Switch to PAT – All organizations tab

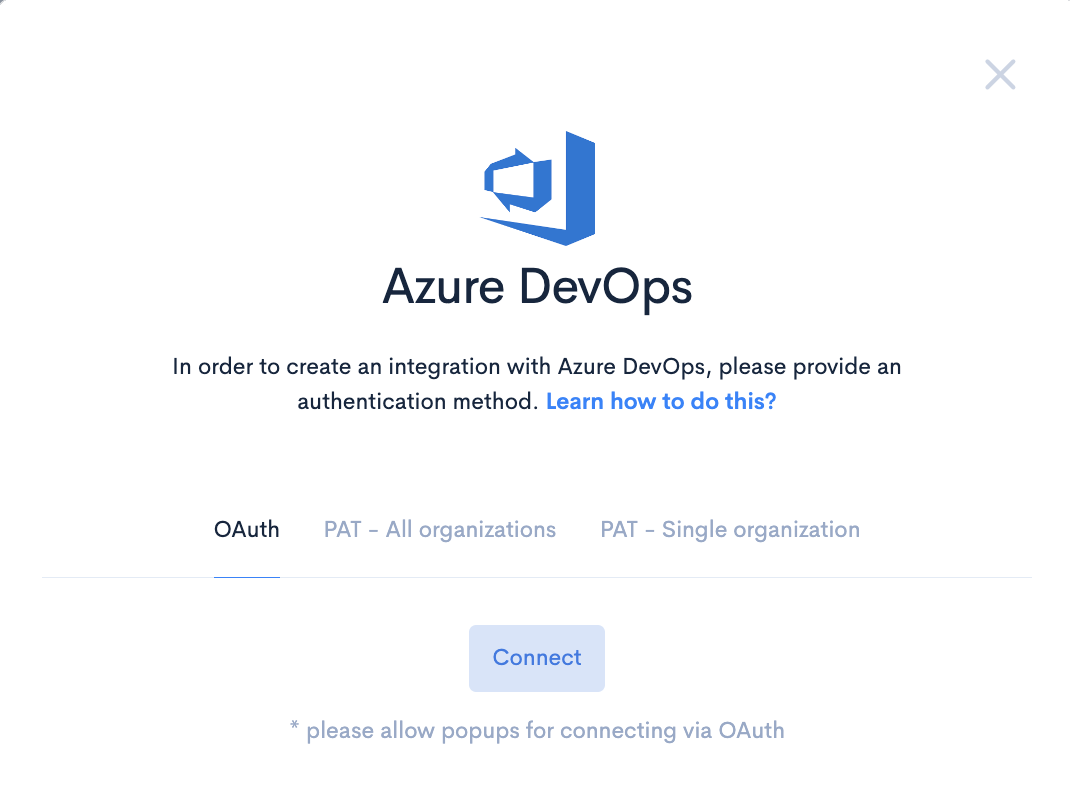[439, 529]
